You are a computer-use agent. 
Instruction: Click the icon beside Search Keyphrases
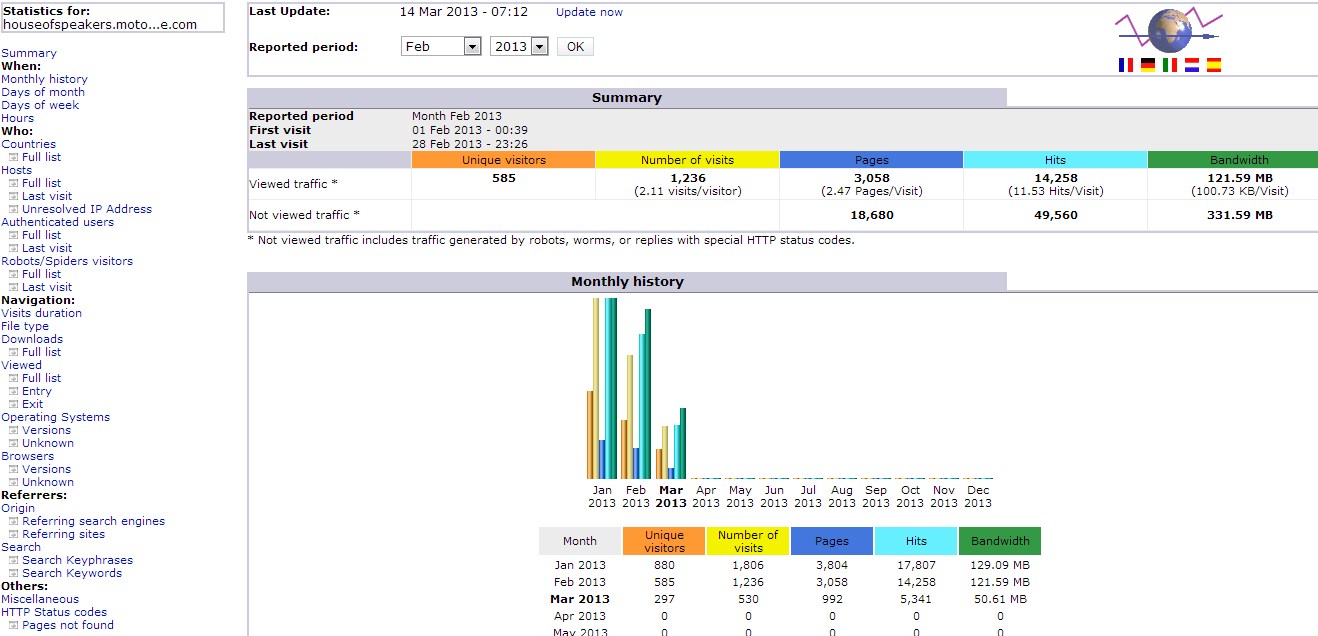click(14, 561)
